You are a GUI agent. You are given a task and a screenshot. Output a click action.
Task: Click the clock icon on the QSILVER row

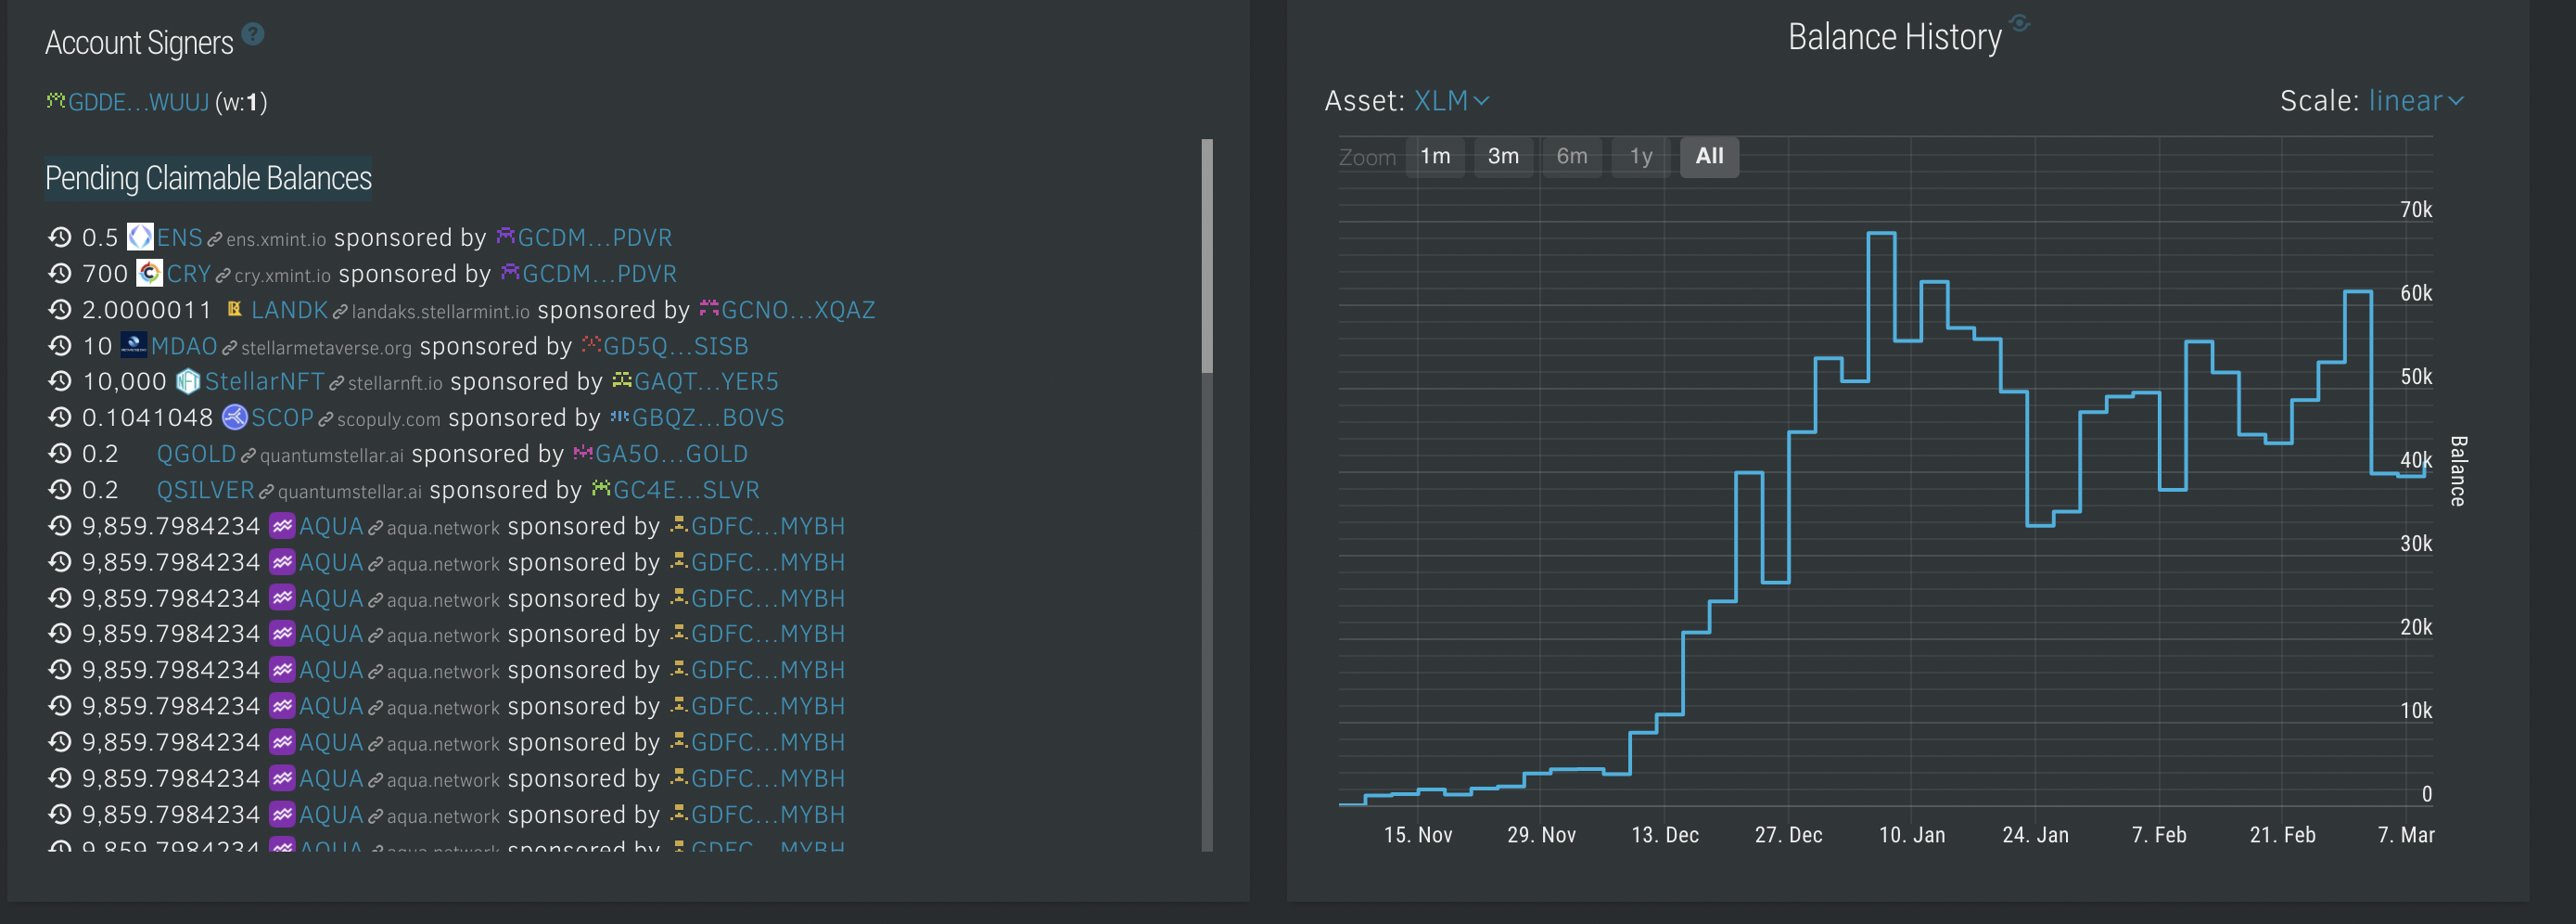60,489
